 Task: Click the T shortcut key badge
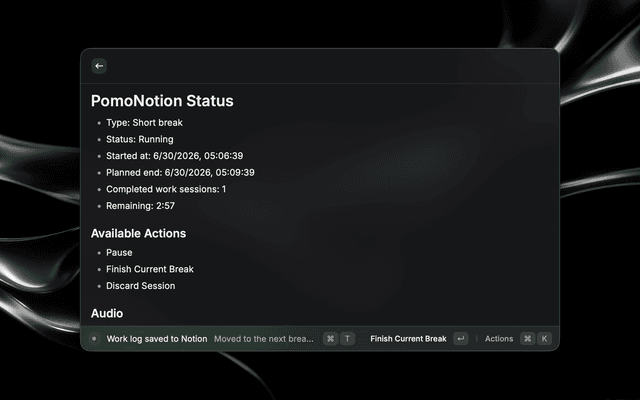coord(348,339)
